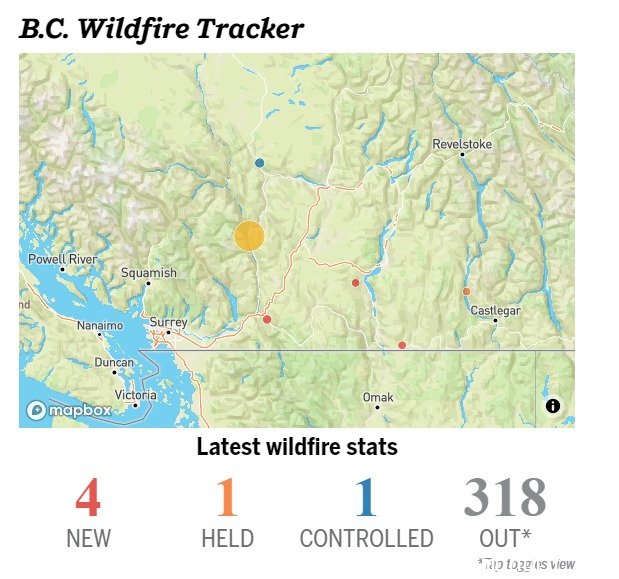Click the B.C. Wildfire Tracker title
The width and height of the screenshot is (619, 579).
click(161, 29)
